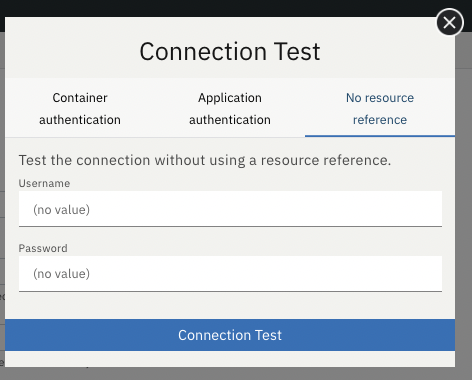Click the 'Test the connection without using a resource reference.' text
Image resolution: width=472 pixels, height=380 pixels.
[205, 160]
